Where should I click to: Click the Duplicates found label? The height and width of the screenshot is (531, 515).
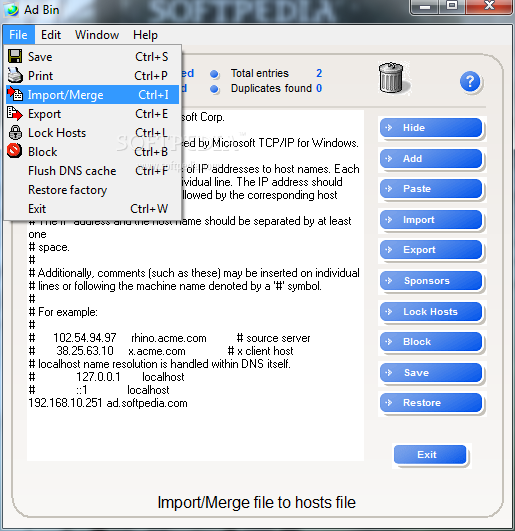point(271,88)
